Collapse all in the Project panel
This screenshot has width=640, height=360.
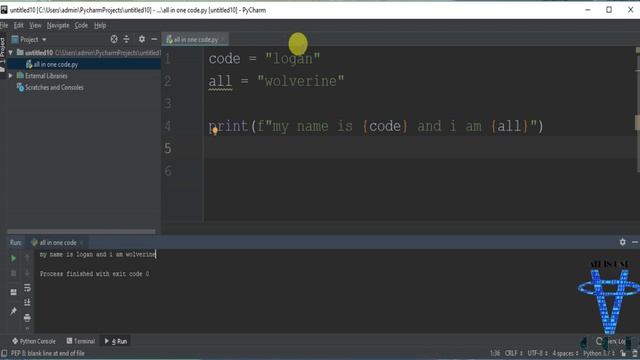126,39
